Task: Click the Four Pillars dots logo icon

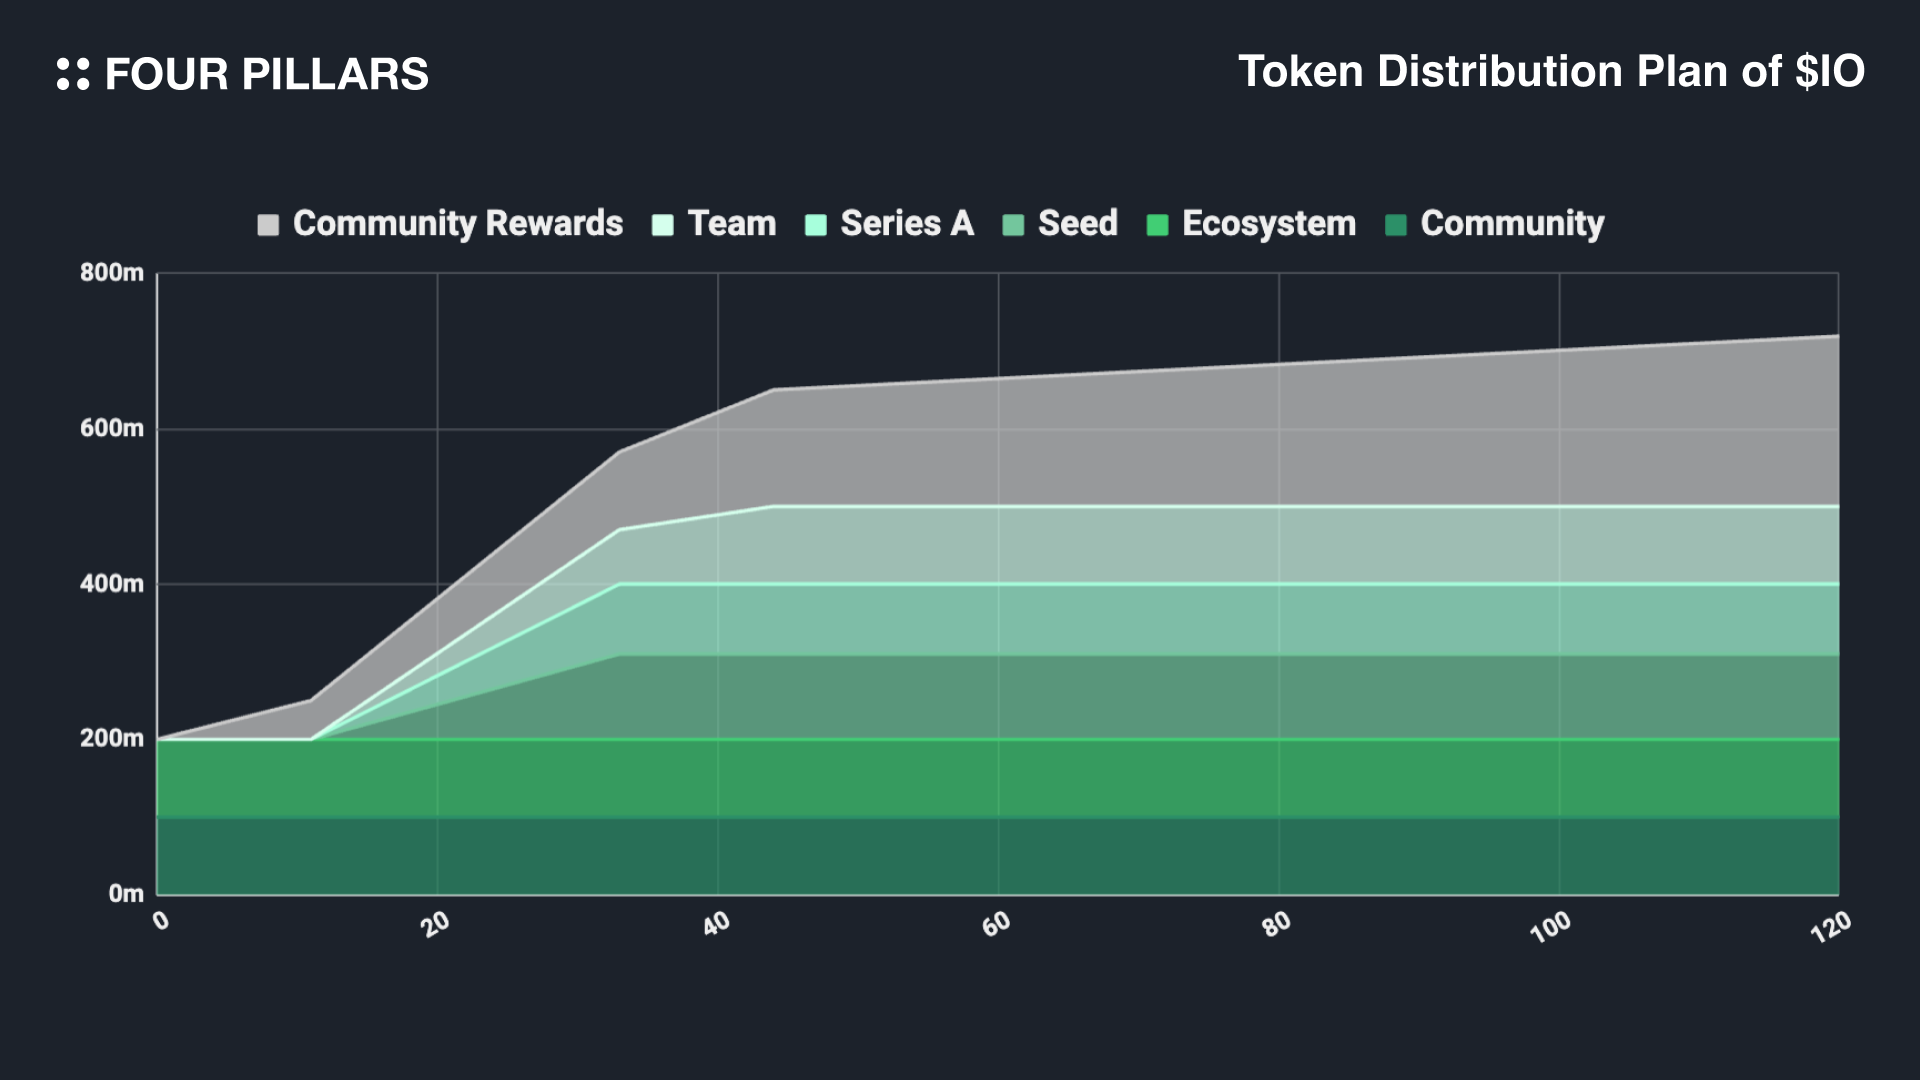Action: (x=73, y=74)
